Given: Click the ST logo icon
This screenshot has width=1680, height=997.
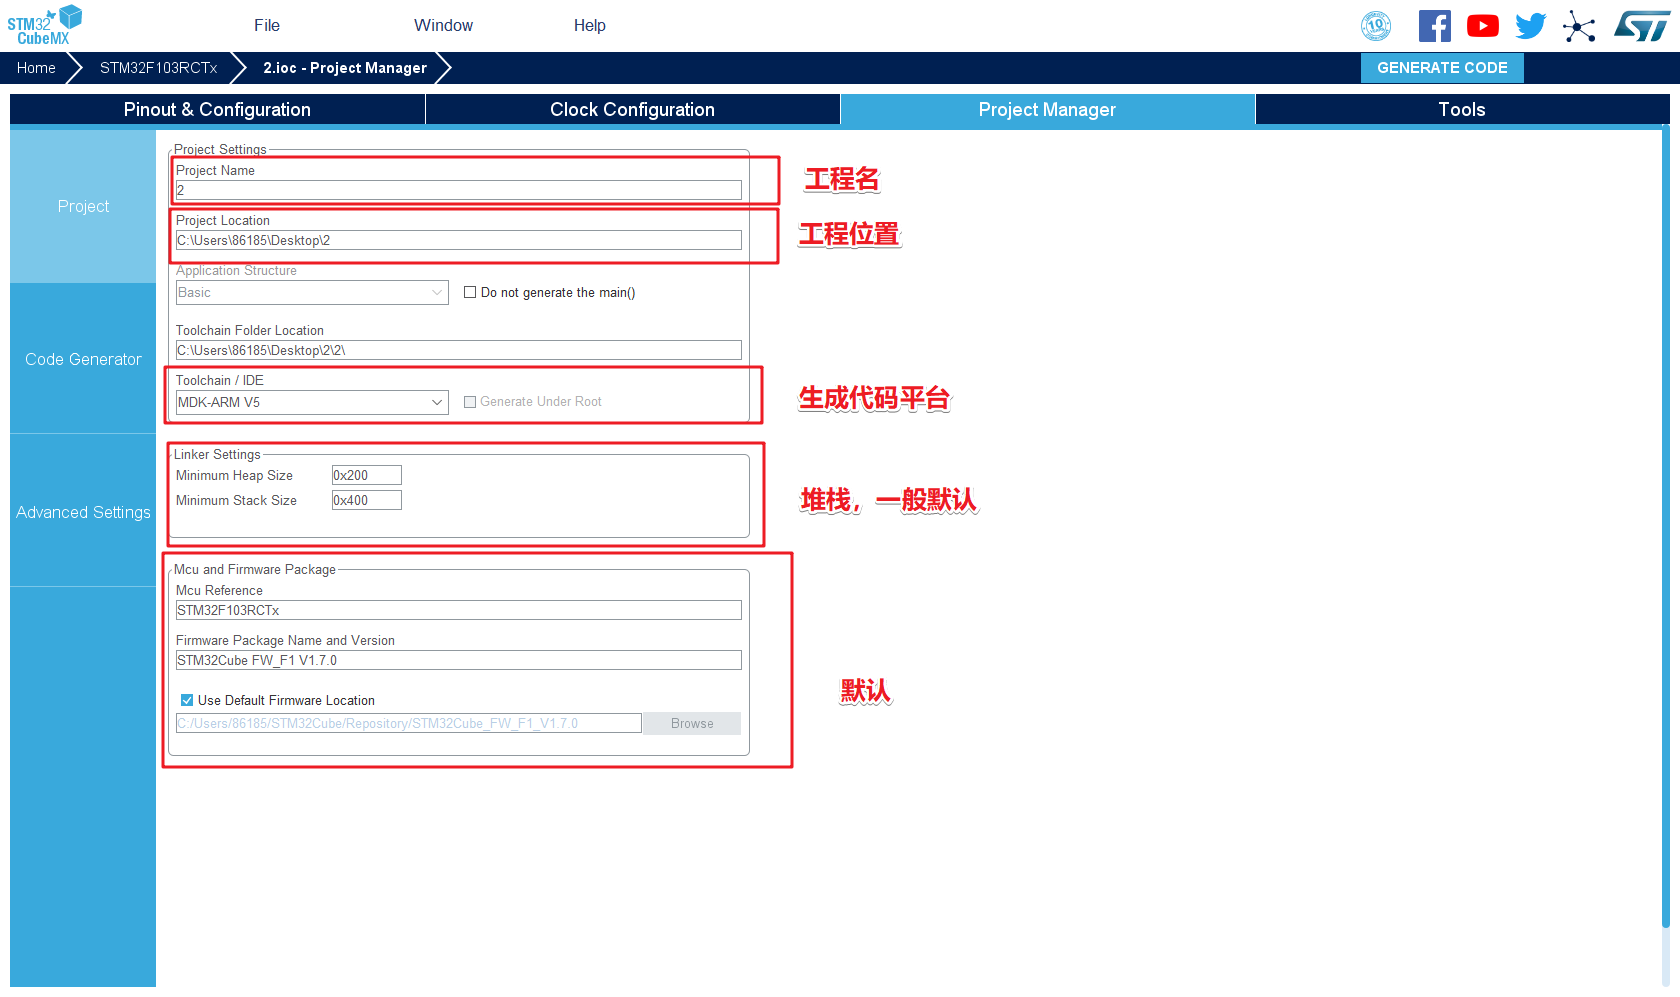Looking at the screenshot, I should pos(1641,26).
